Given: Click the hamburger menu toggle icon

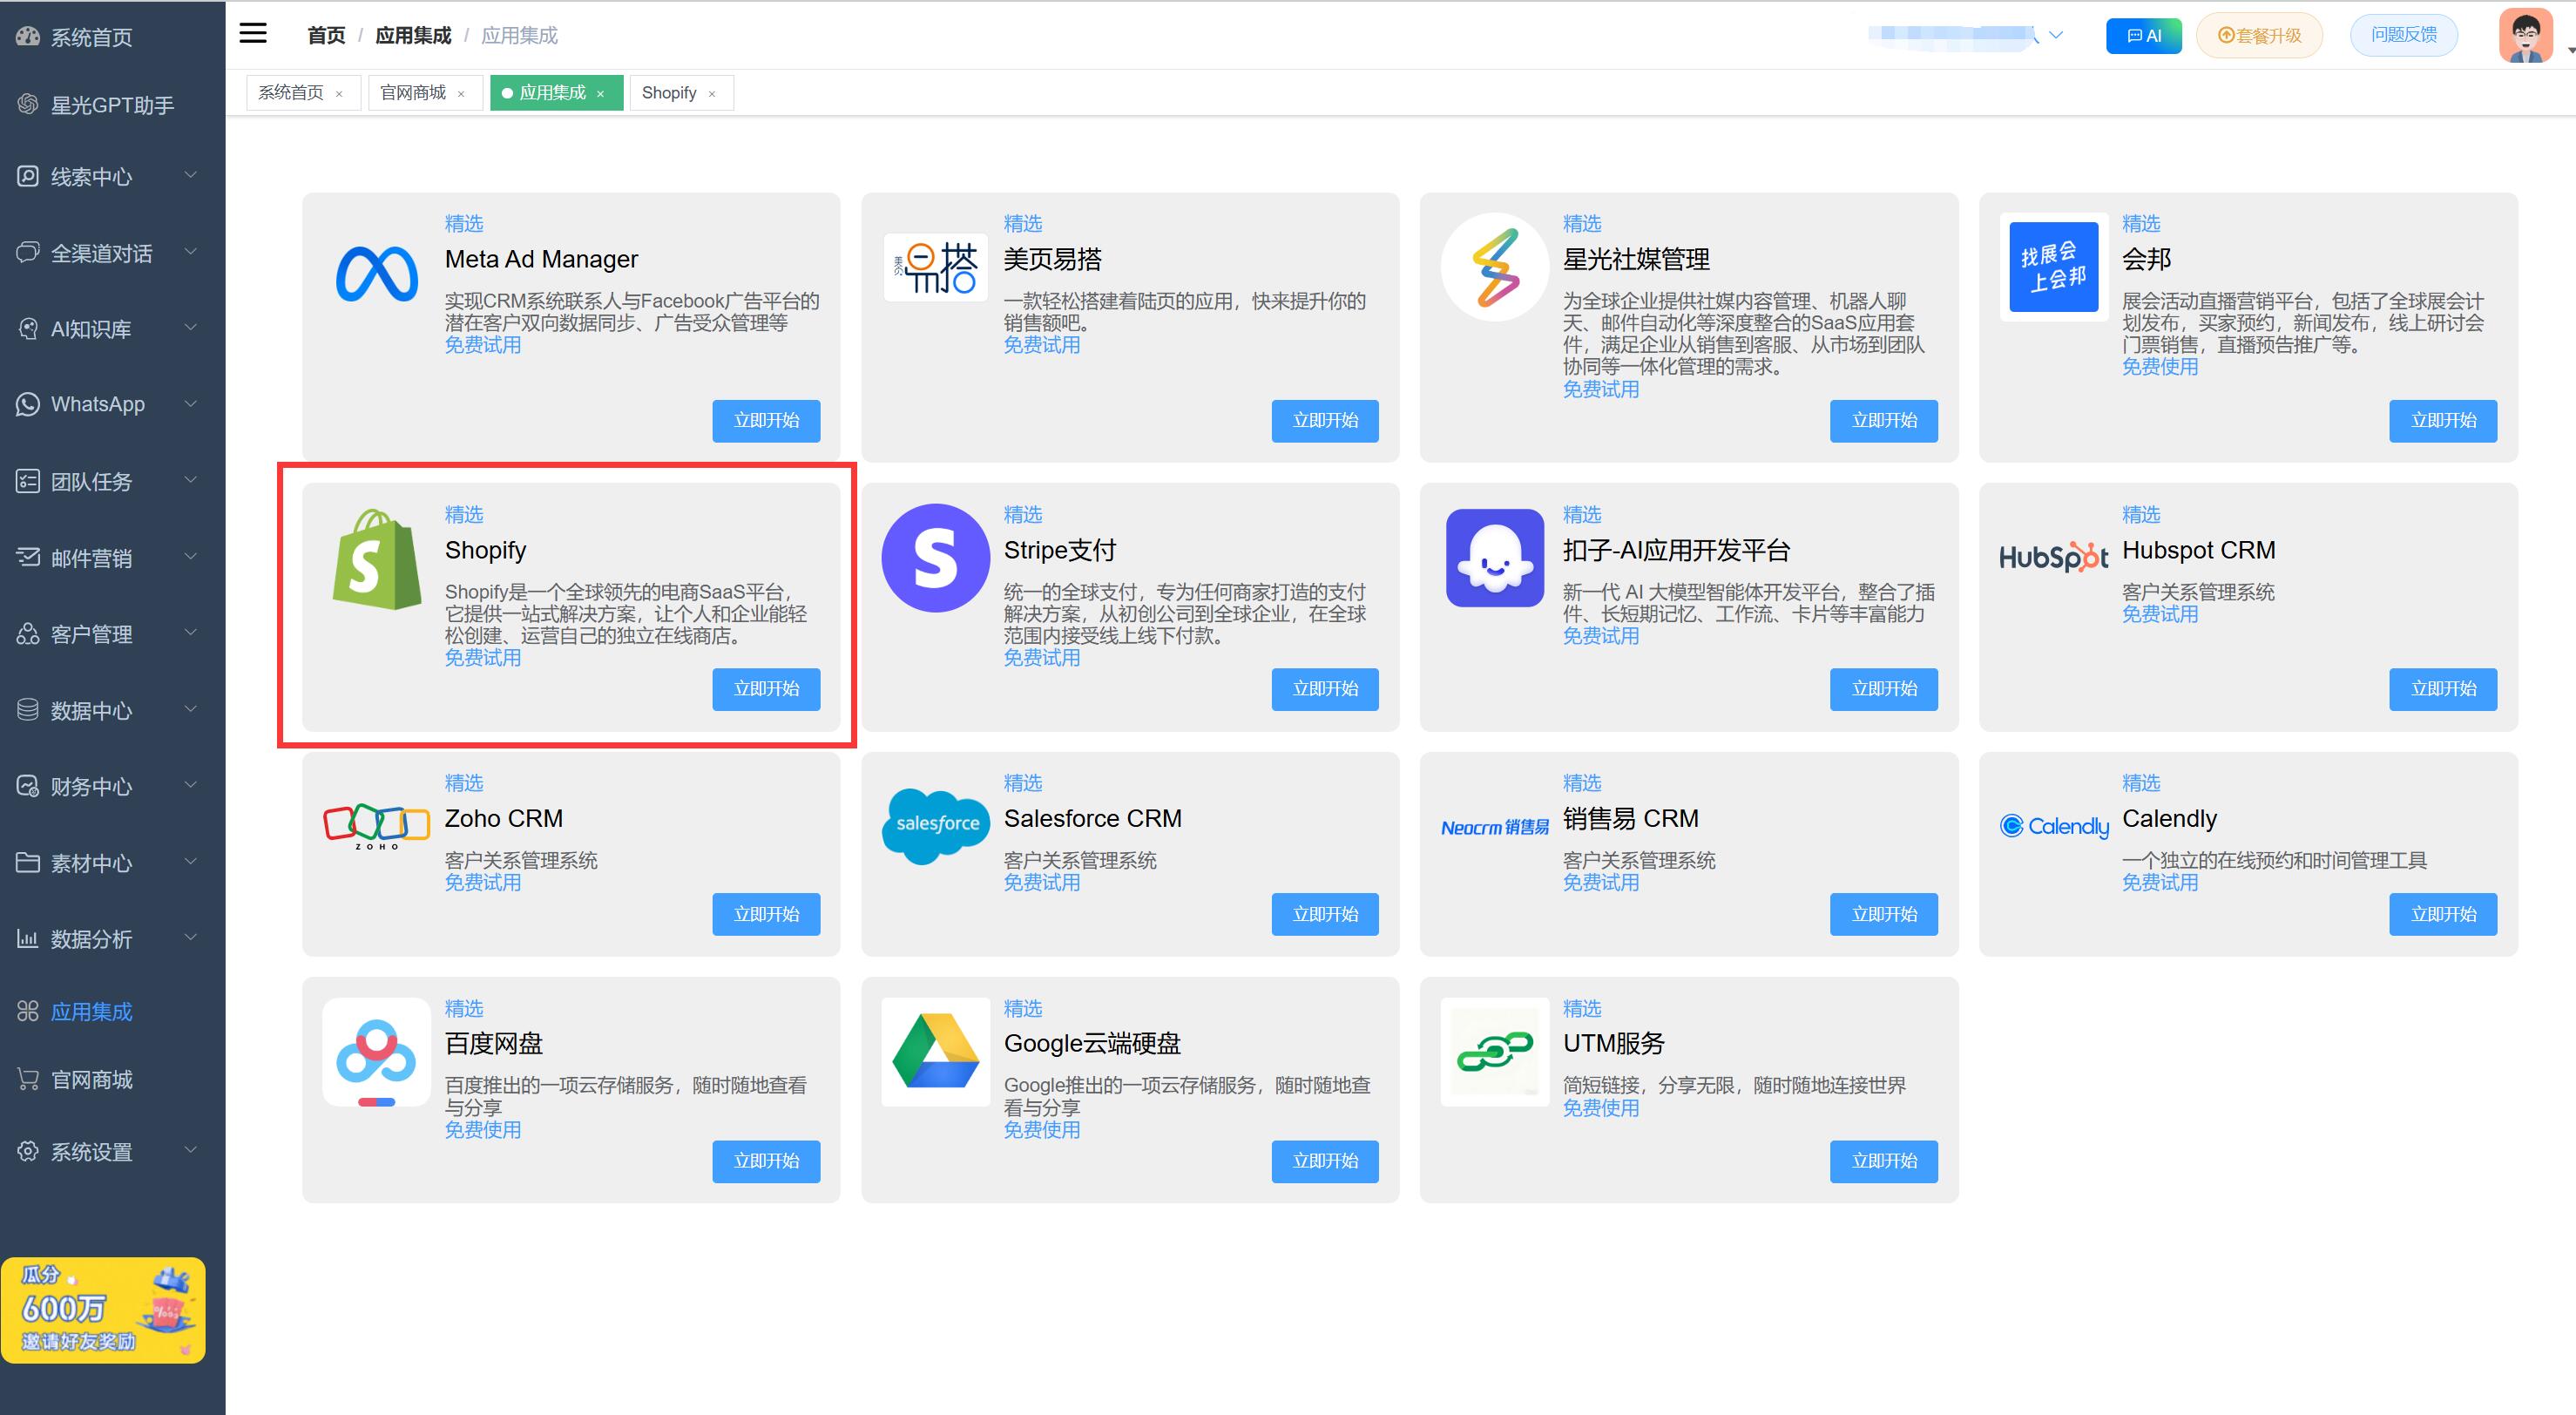Looking at the screenshot, I should 252,33.
